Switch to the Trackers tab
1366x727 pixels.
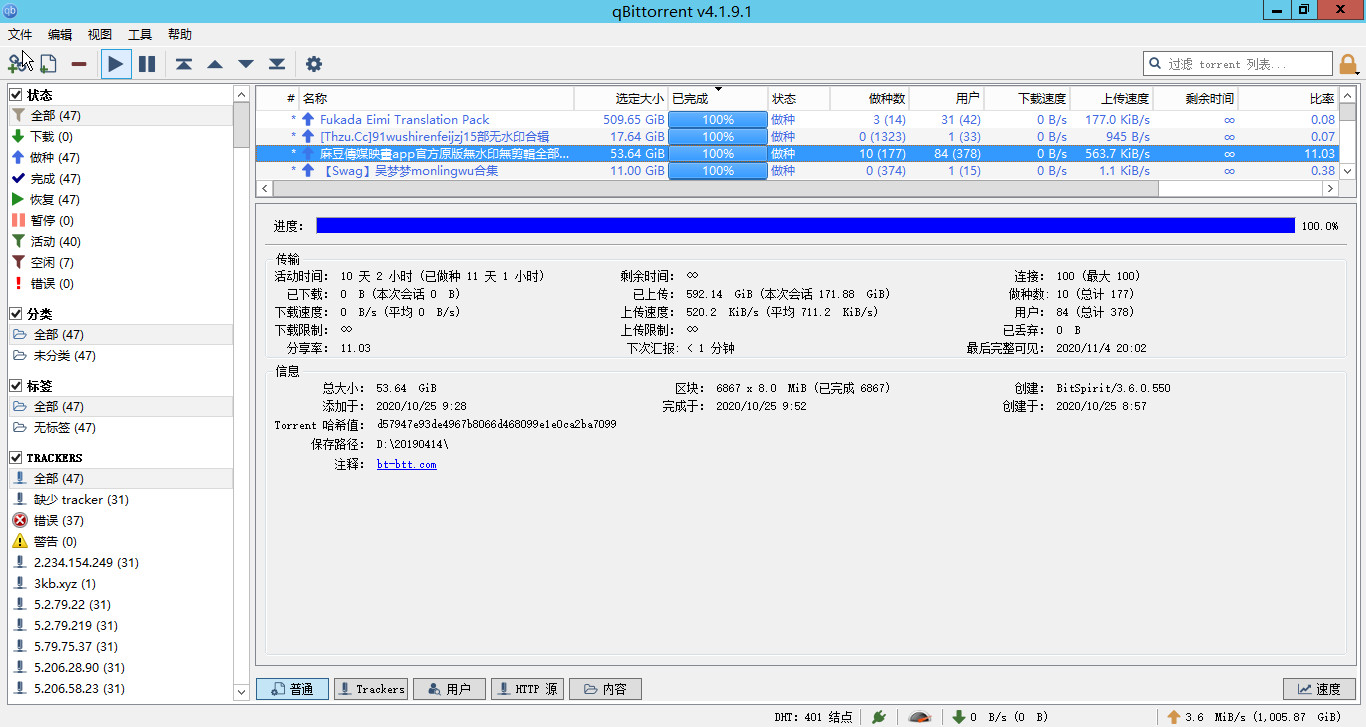[x=370, y=689]
